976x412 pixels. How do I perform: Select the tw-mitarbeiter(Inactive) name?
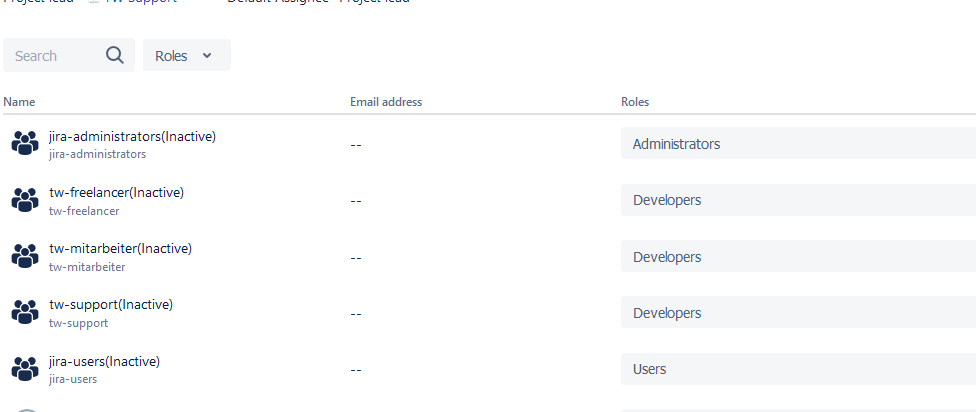tap(121, 249)
